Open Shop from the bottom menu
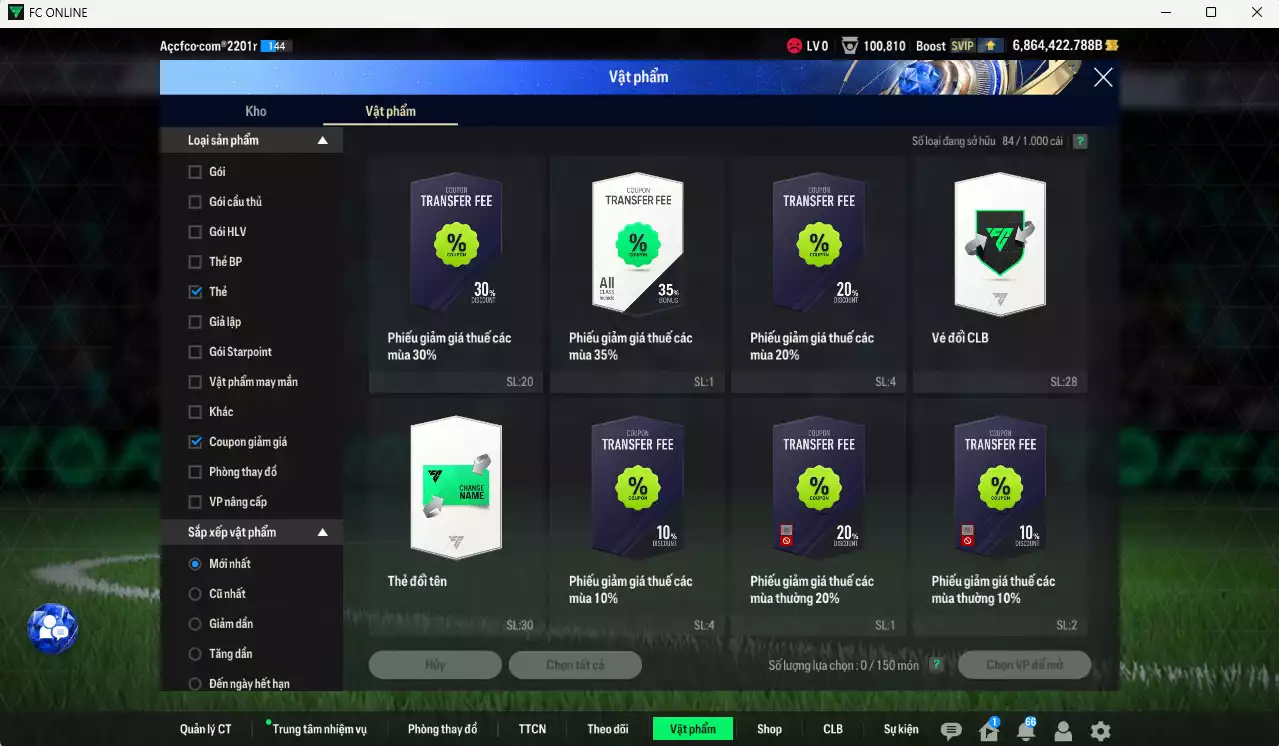This screenshot has height=746, width=1279. pos(769,729)
